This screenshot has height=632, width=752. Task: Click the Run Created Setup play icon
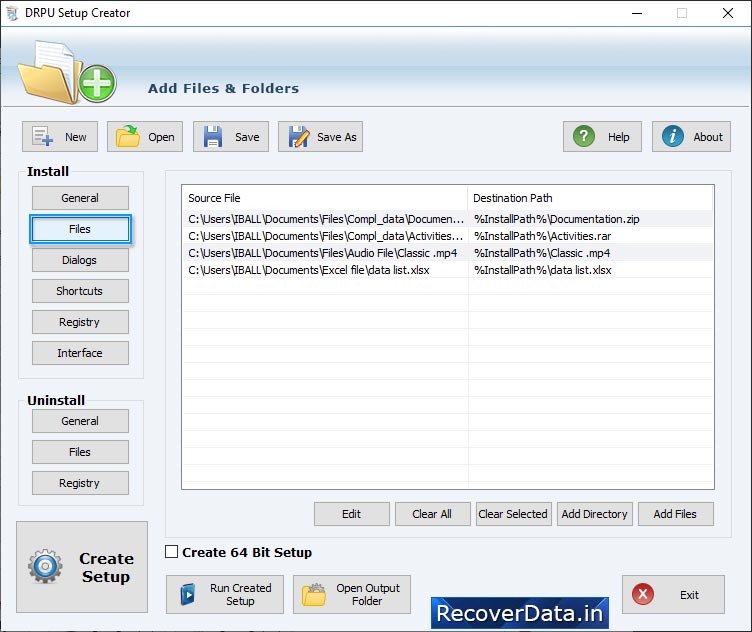click(188, 595)
